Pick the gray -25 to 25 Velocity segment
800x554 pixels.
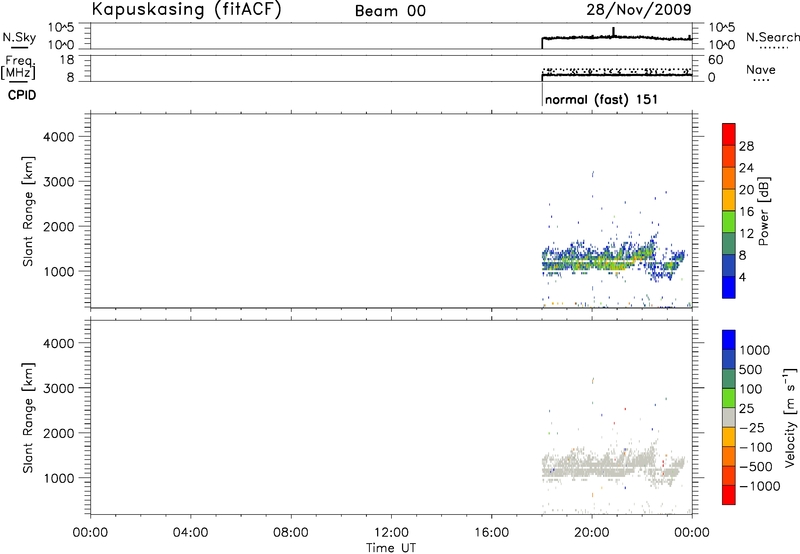(729, 417)
